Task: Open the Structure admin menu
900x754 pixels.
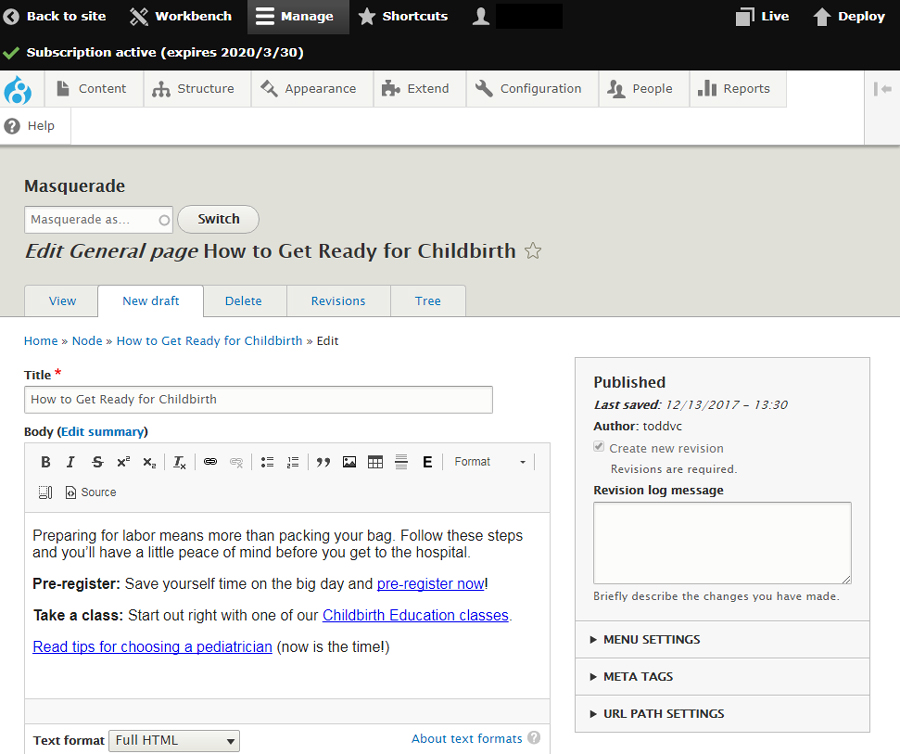Action: [194, 89]
